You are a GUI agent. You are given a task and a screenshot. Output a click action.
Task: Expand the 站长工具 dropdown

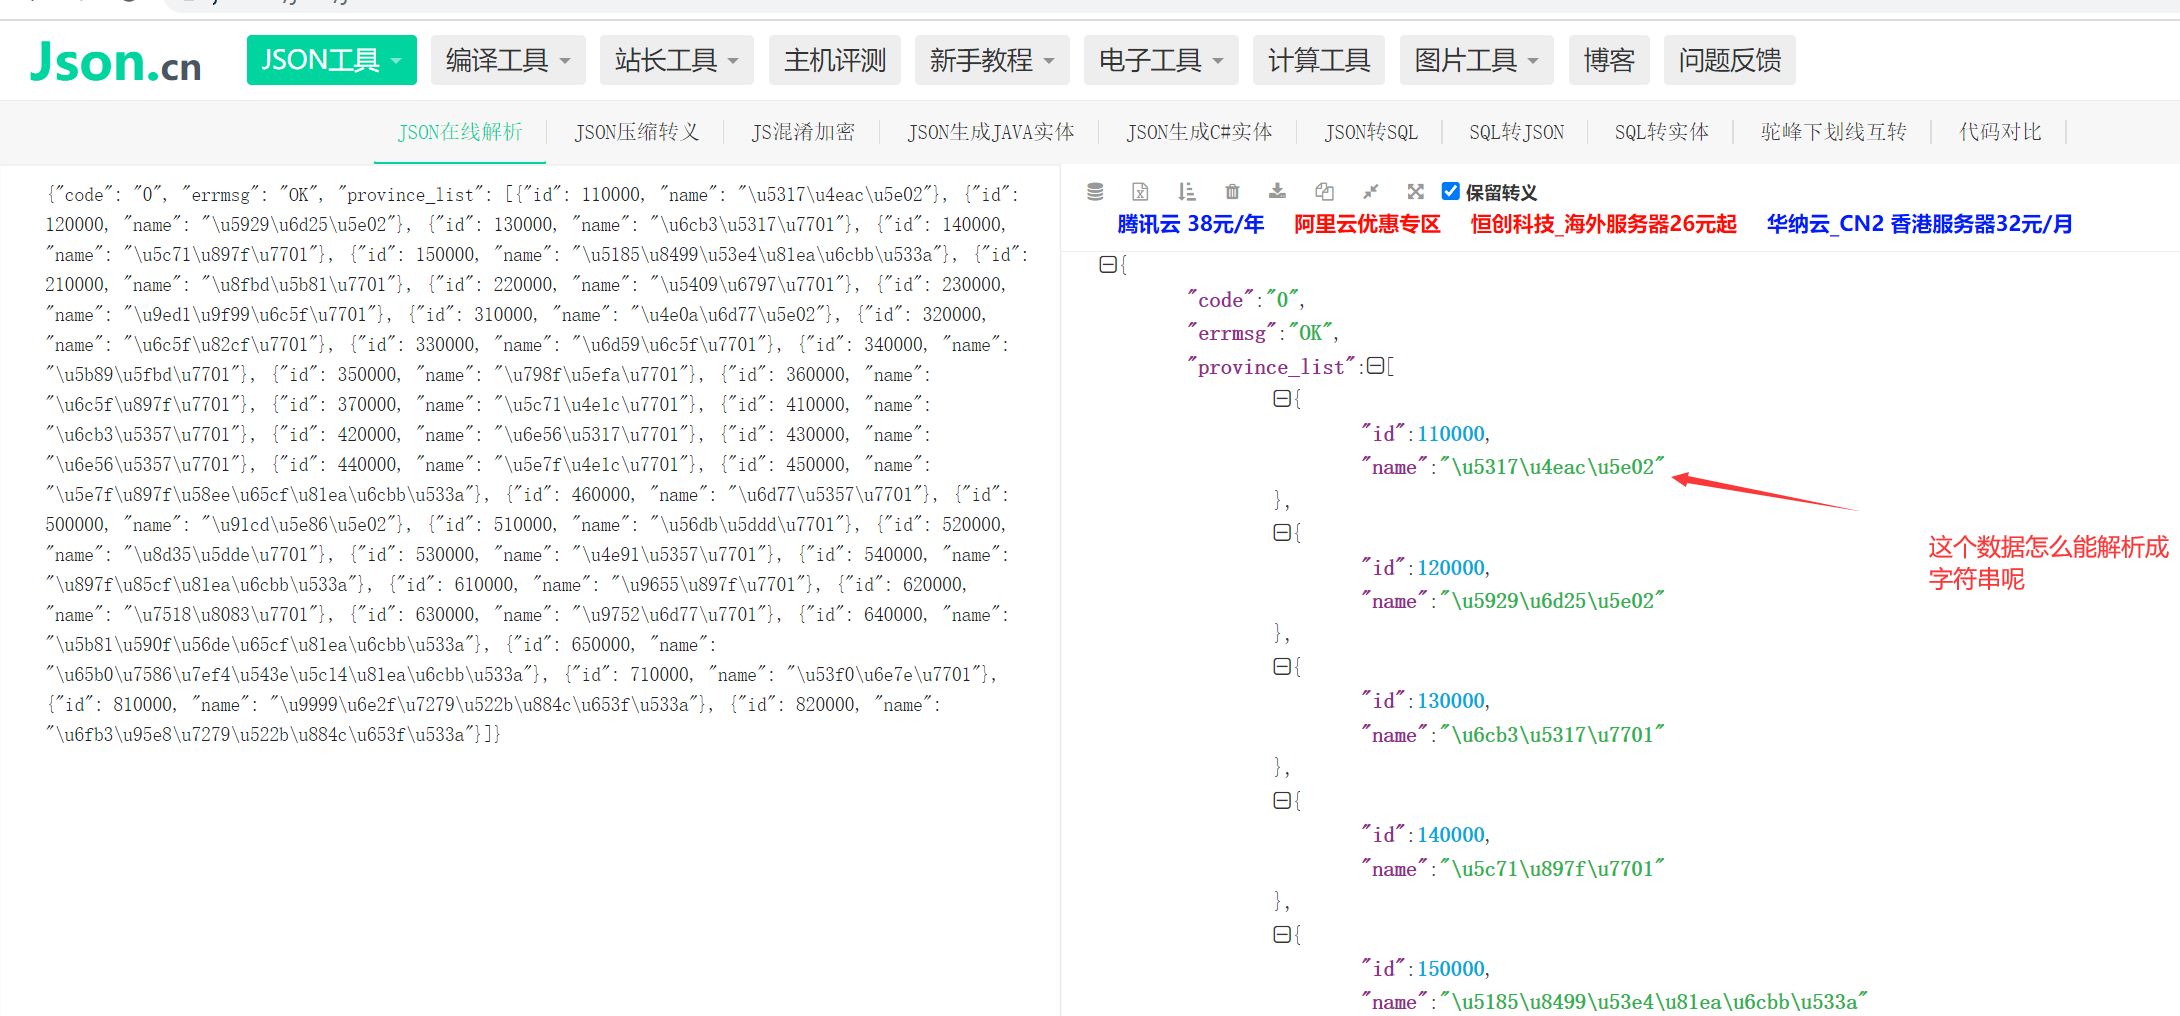click(677, 60)
